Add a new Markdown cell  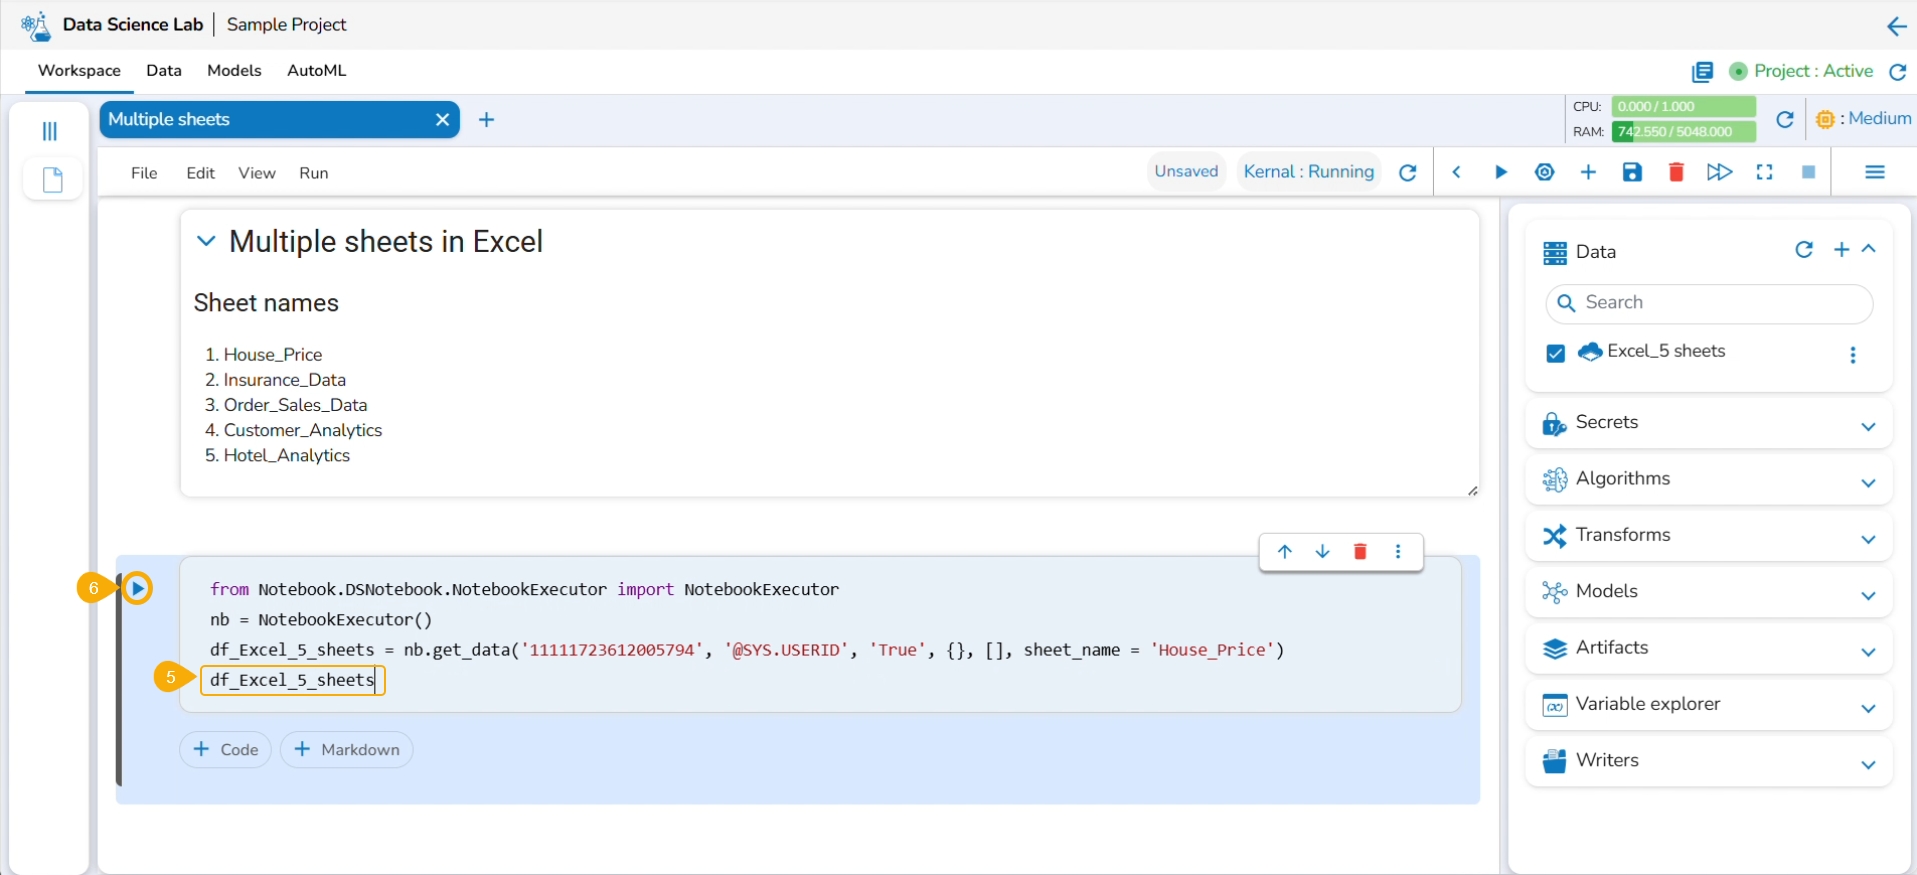coord(346,750)
